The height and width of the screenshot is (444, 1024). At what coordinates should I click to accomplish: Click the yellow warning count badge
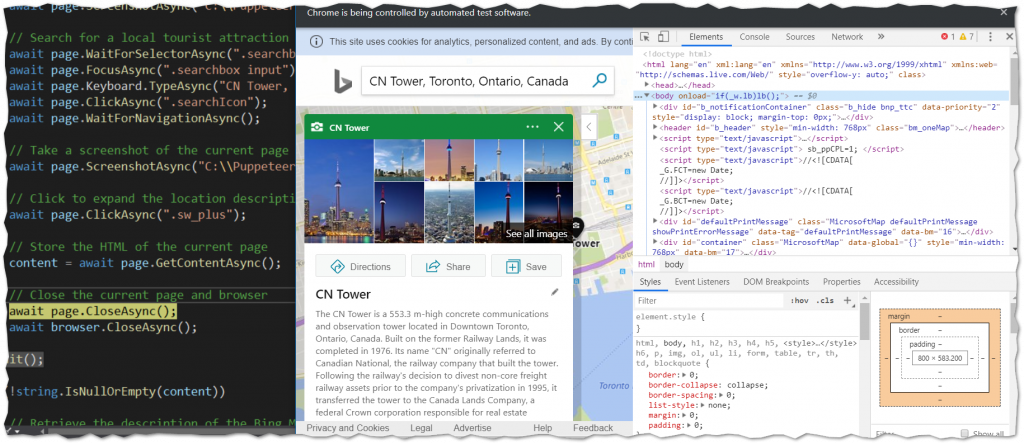(967, 37)
